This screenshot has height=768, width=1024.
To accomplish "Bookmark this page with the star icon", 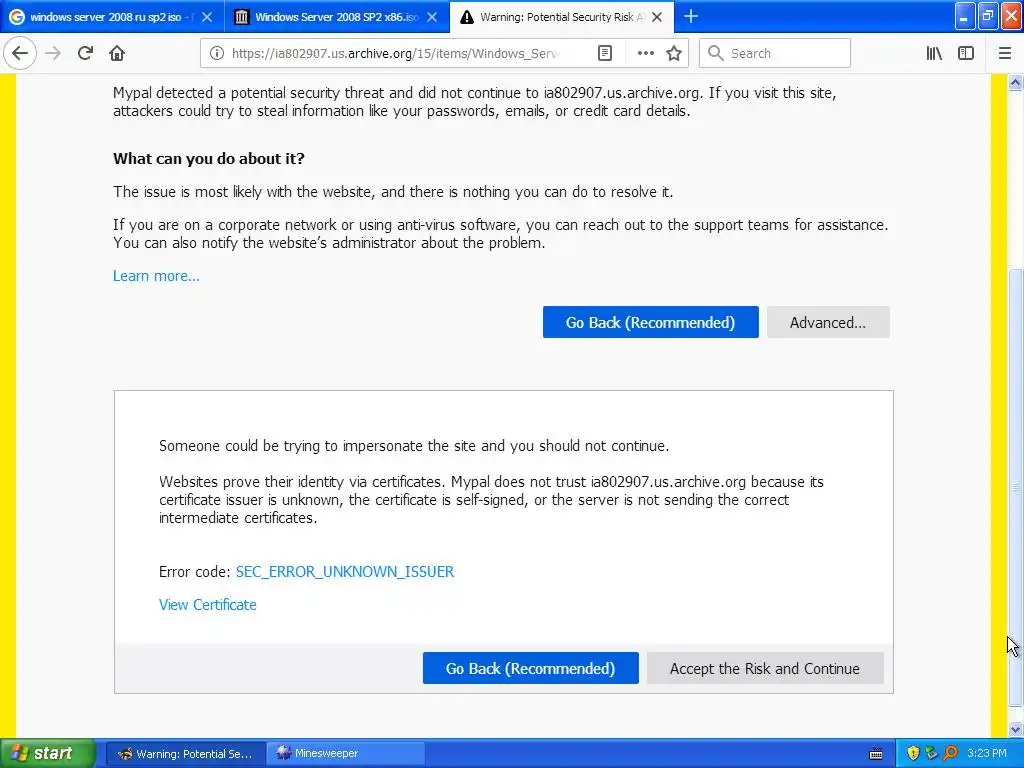I will (674, 53).
